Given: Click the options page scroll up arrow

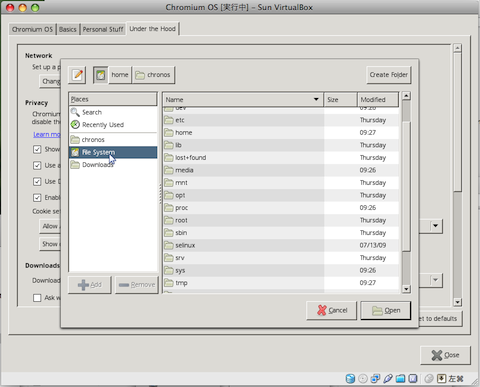Looking at the screenshot, I should click(457, 48).
